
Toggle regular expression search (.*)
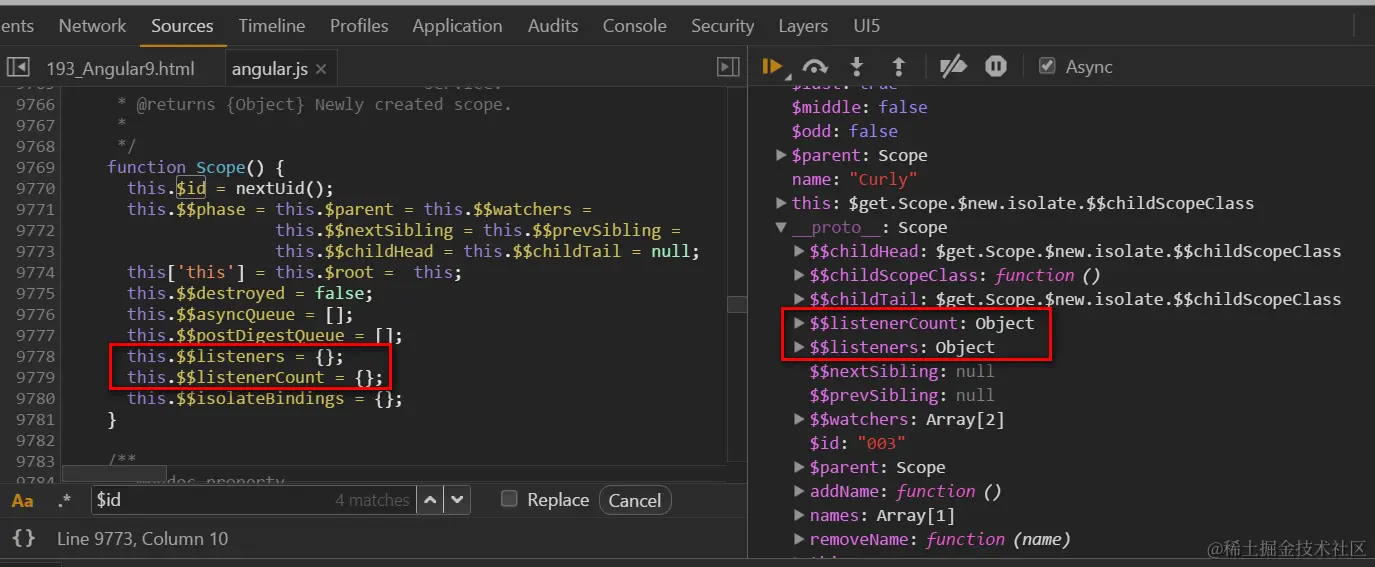point(65,500)
